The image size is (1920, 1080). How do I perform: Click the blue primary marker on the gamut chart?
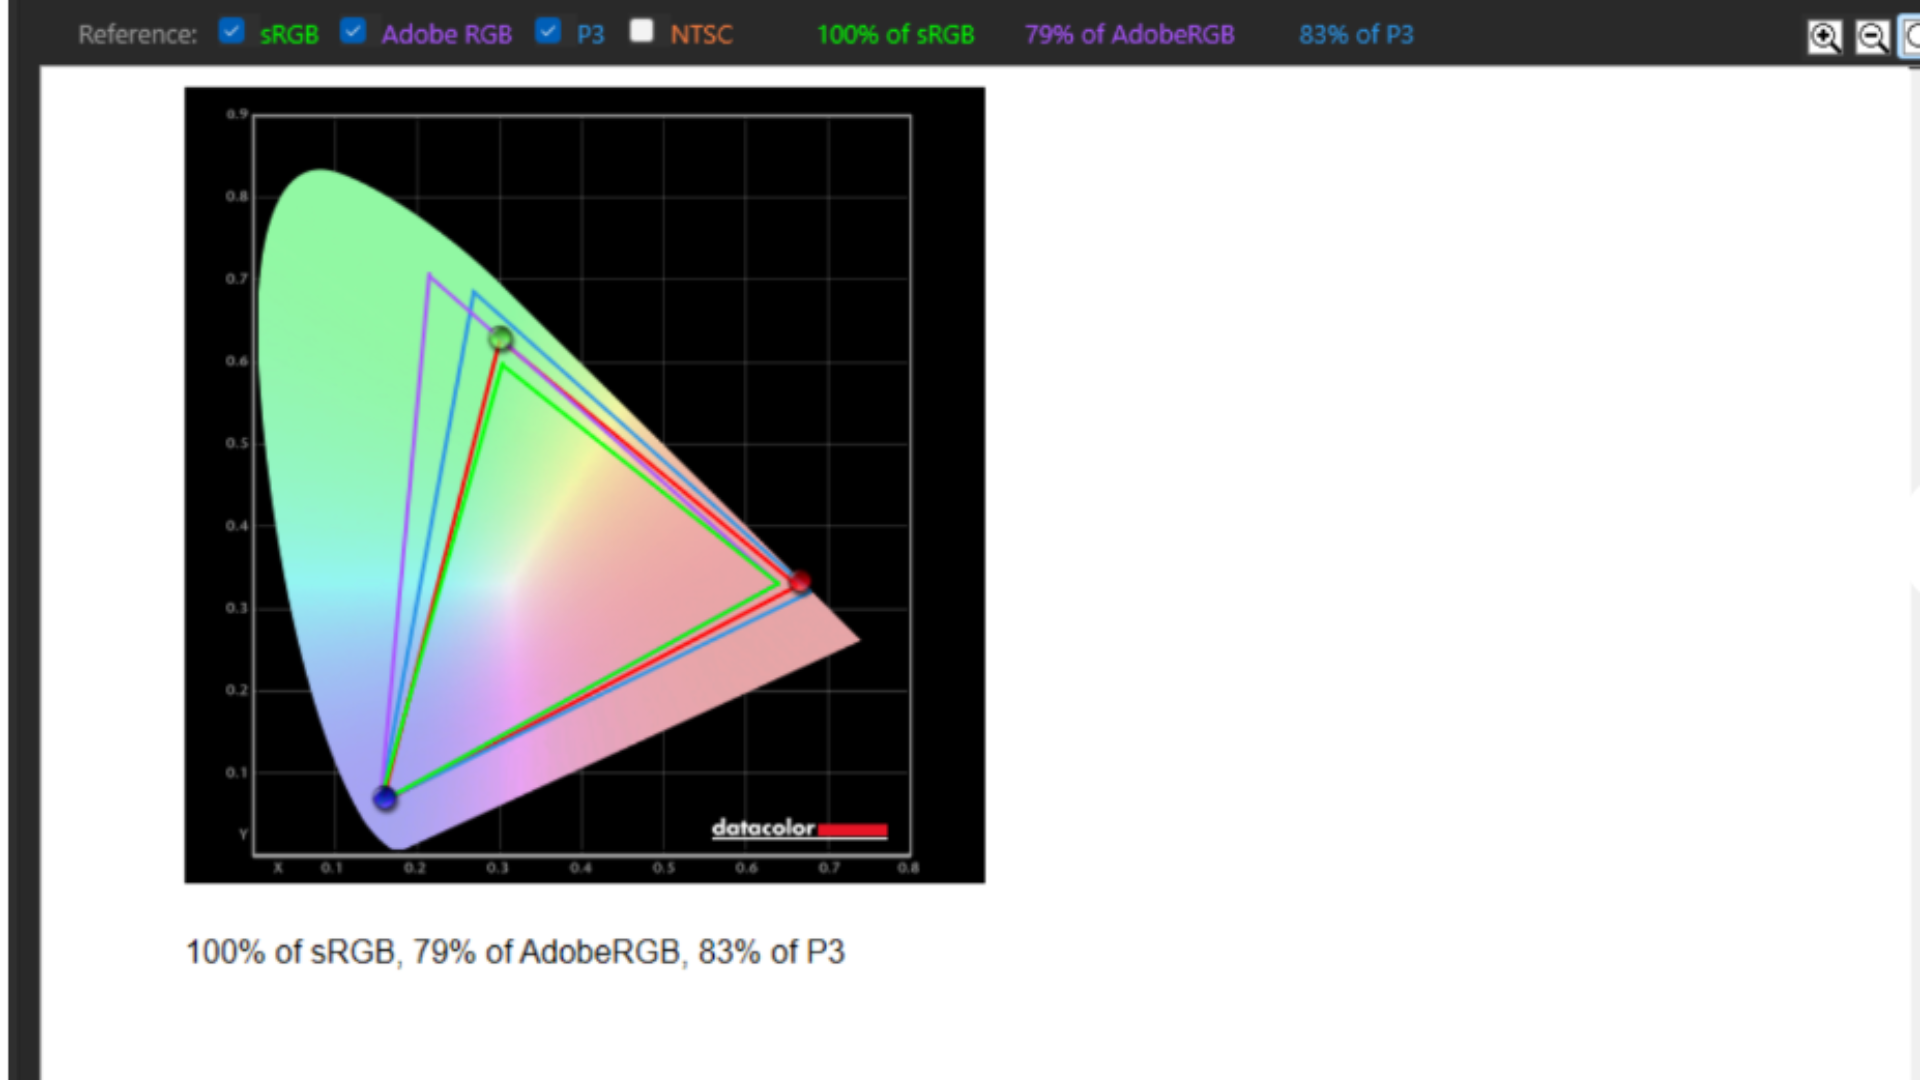385,798
